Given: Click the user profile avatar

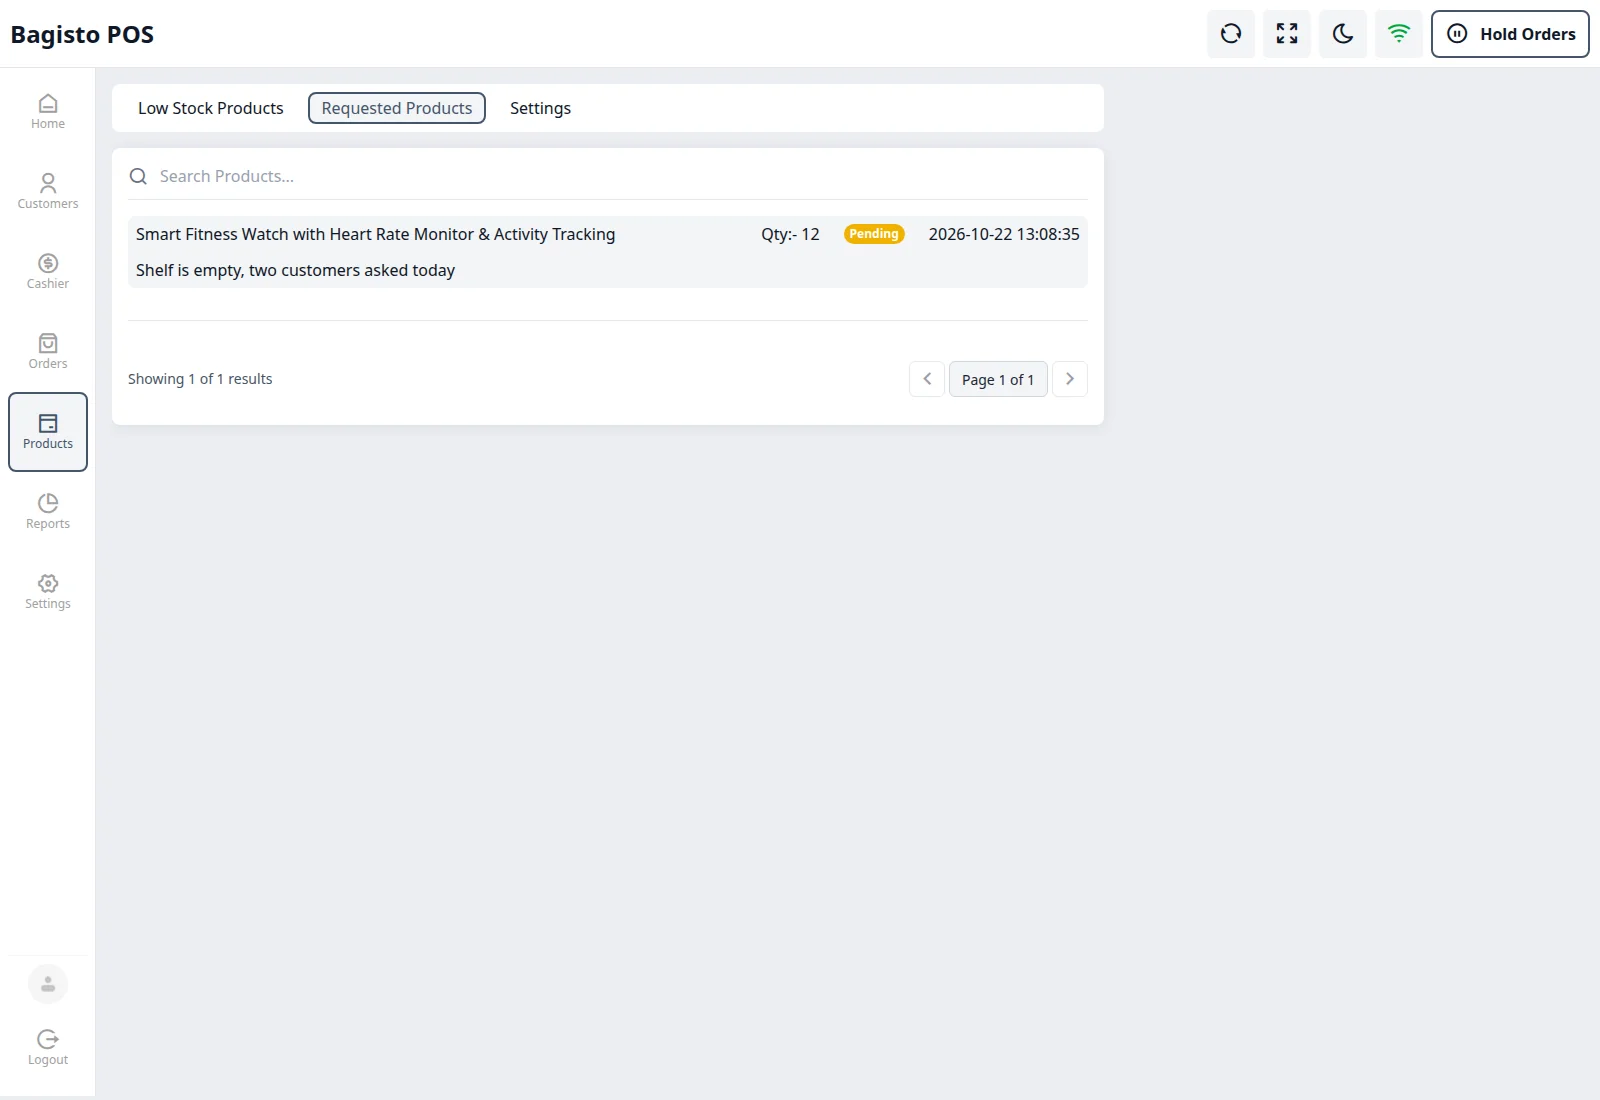Looking at the screenshot, I should click(47, 984).
